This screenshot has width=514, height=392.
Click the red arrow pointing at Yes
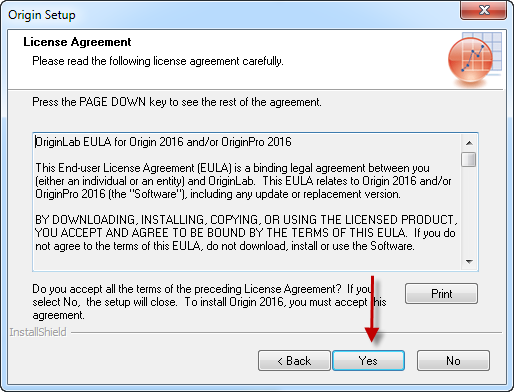(372, 309)
